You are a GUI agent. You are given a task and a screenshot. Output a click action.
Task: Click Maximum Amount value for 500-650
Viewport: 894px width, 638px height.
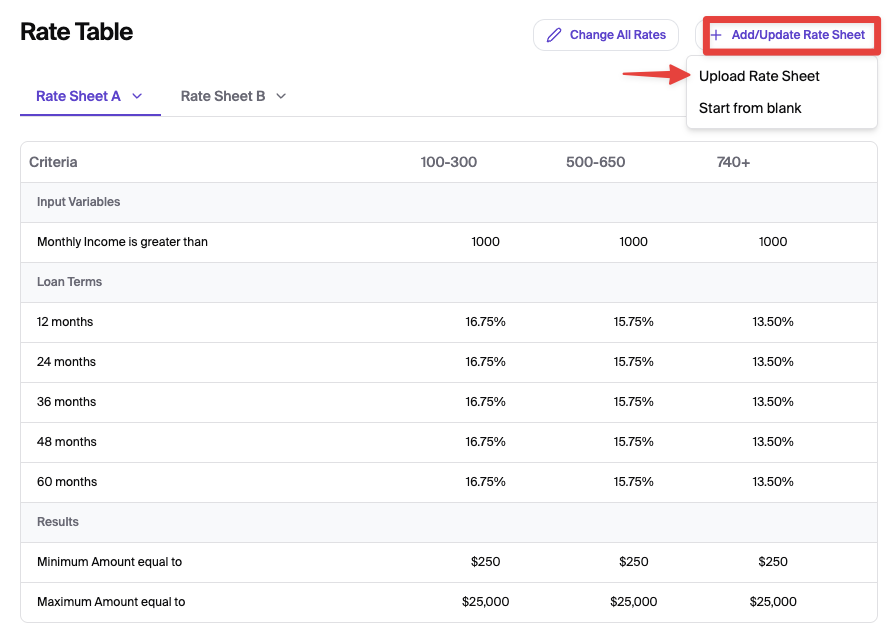coord(633,602)
